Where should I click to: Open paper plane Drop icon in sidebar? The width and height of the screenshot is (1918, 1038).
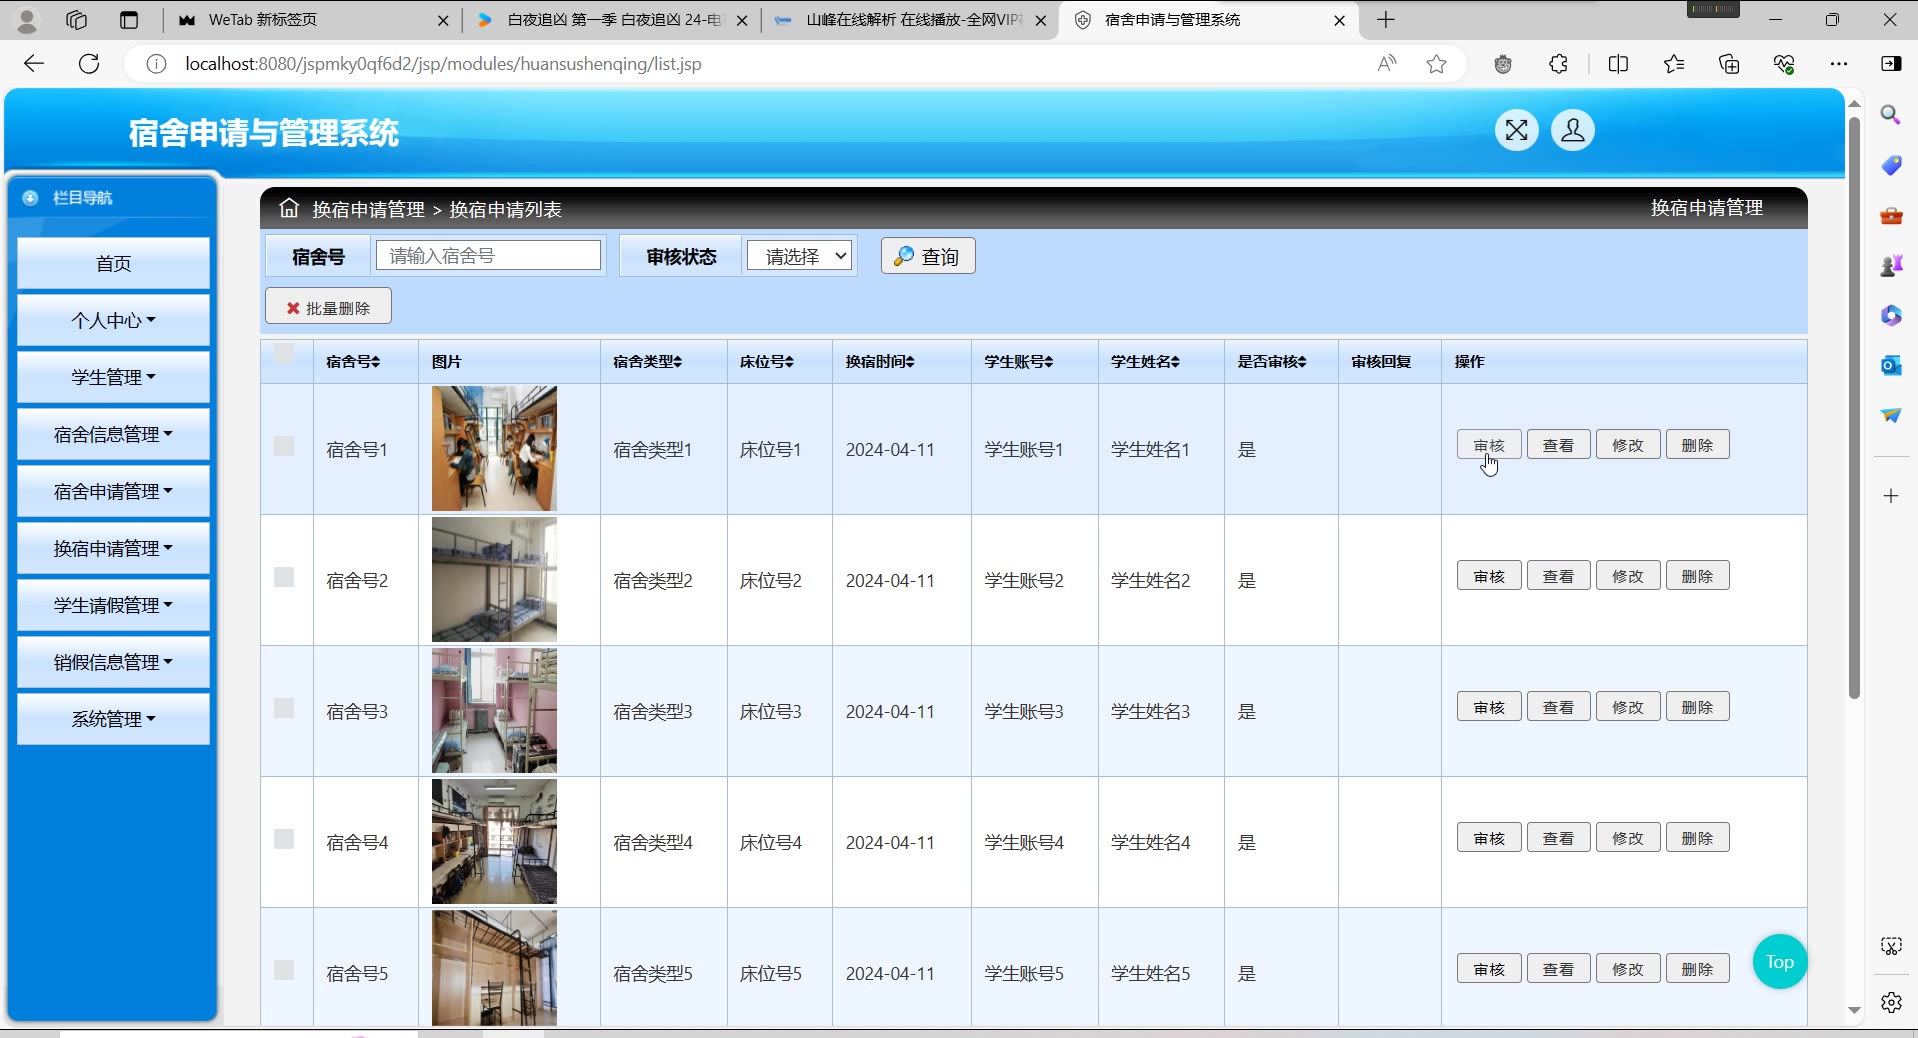[x=1890, y=415]
